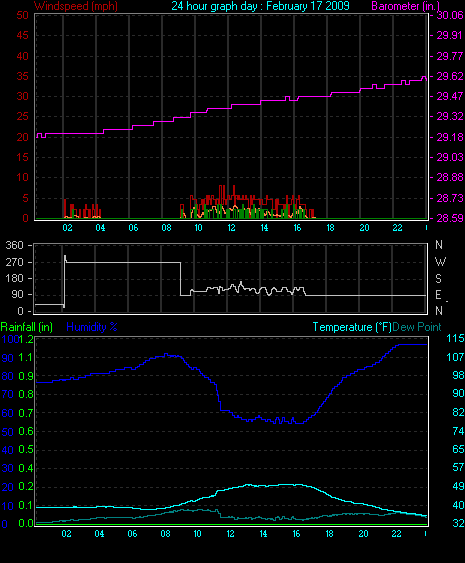This screenshot has width=465, height=563.
Task: Click the W compass label on direction chart
Action: (x=440, y=262)
